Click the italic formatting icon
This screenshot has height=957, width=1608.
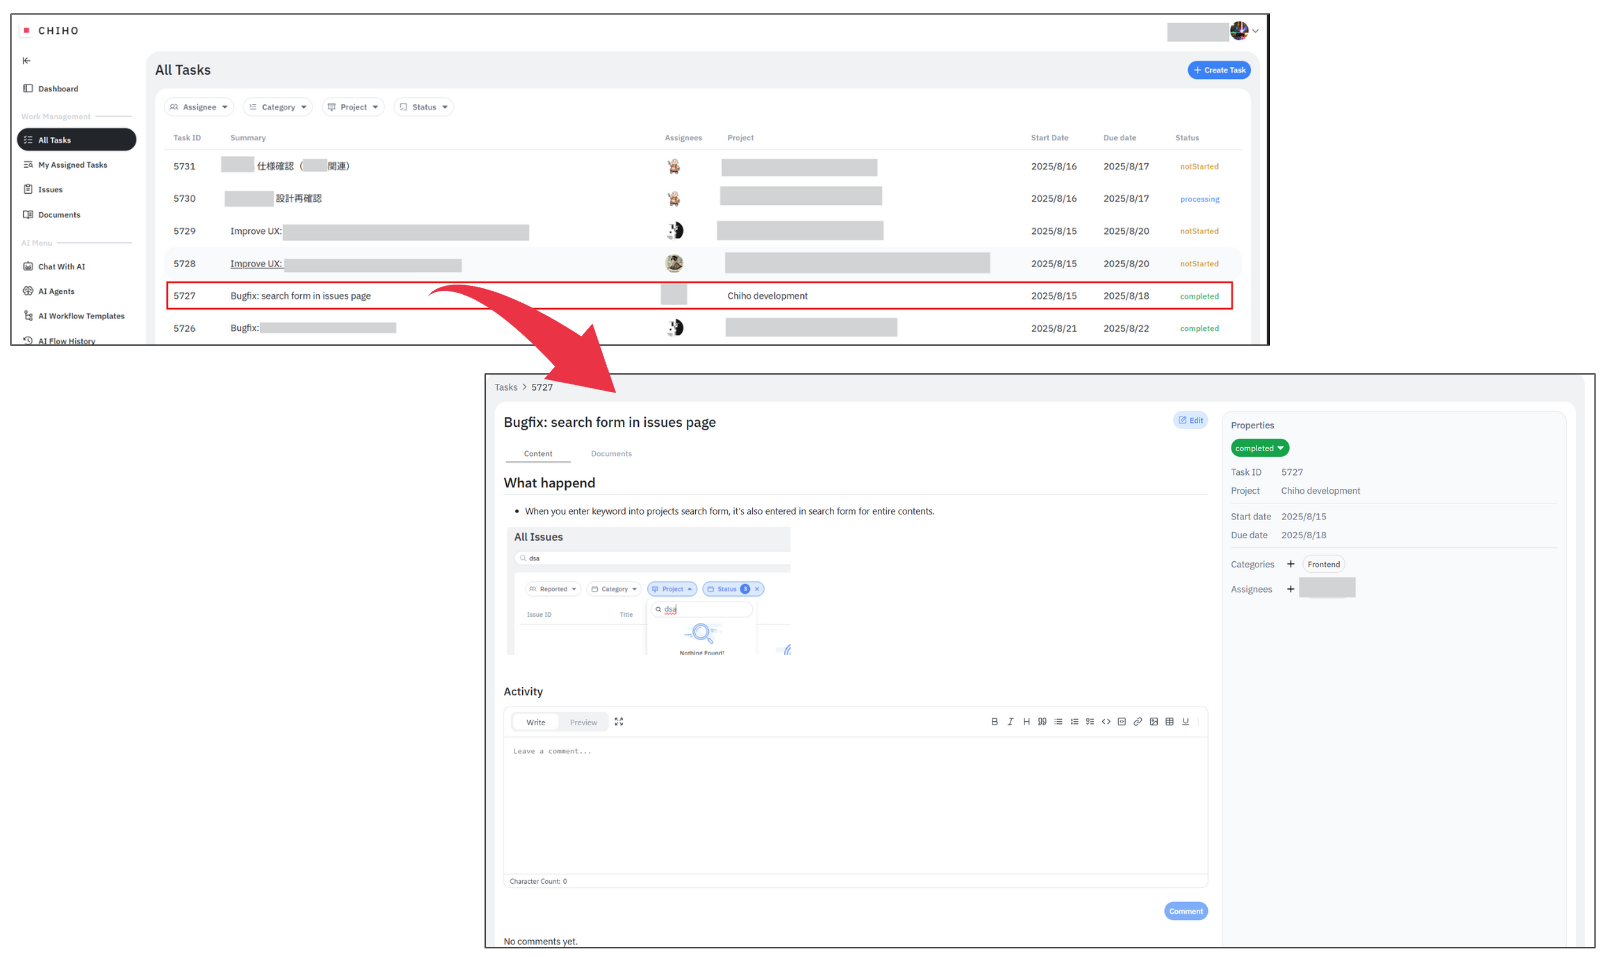(1010, 722)
